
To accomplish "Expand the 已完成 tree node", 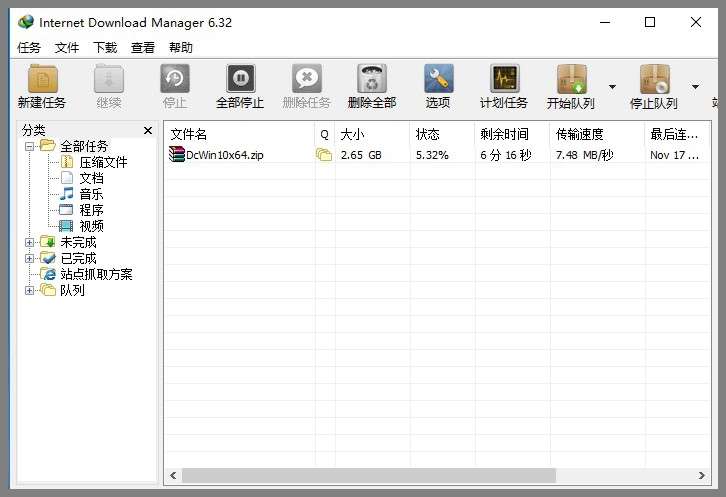I will pyautogui.click(x=30, y=258).
